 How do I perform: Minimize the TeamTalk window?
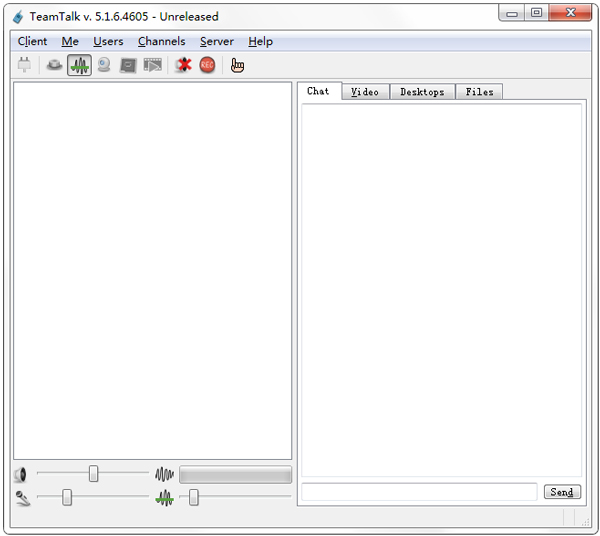tap(512, 13)
